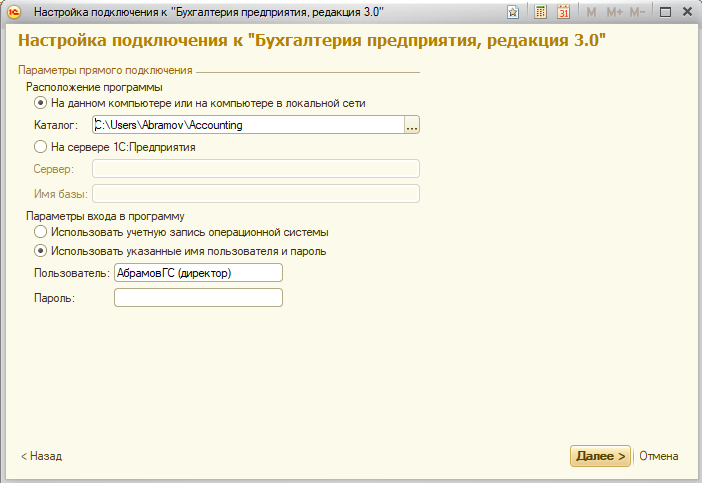
Task: Return to previous step via Назад
Action: (x=41, y=456)
